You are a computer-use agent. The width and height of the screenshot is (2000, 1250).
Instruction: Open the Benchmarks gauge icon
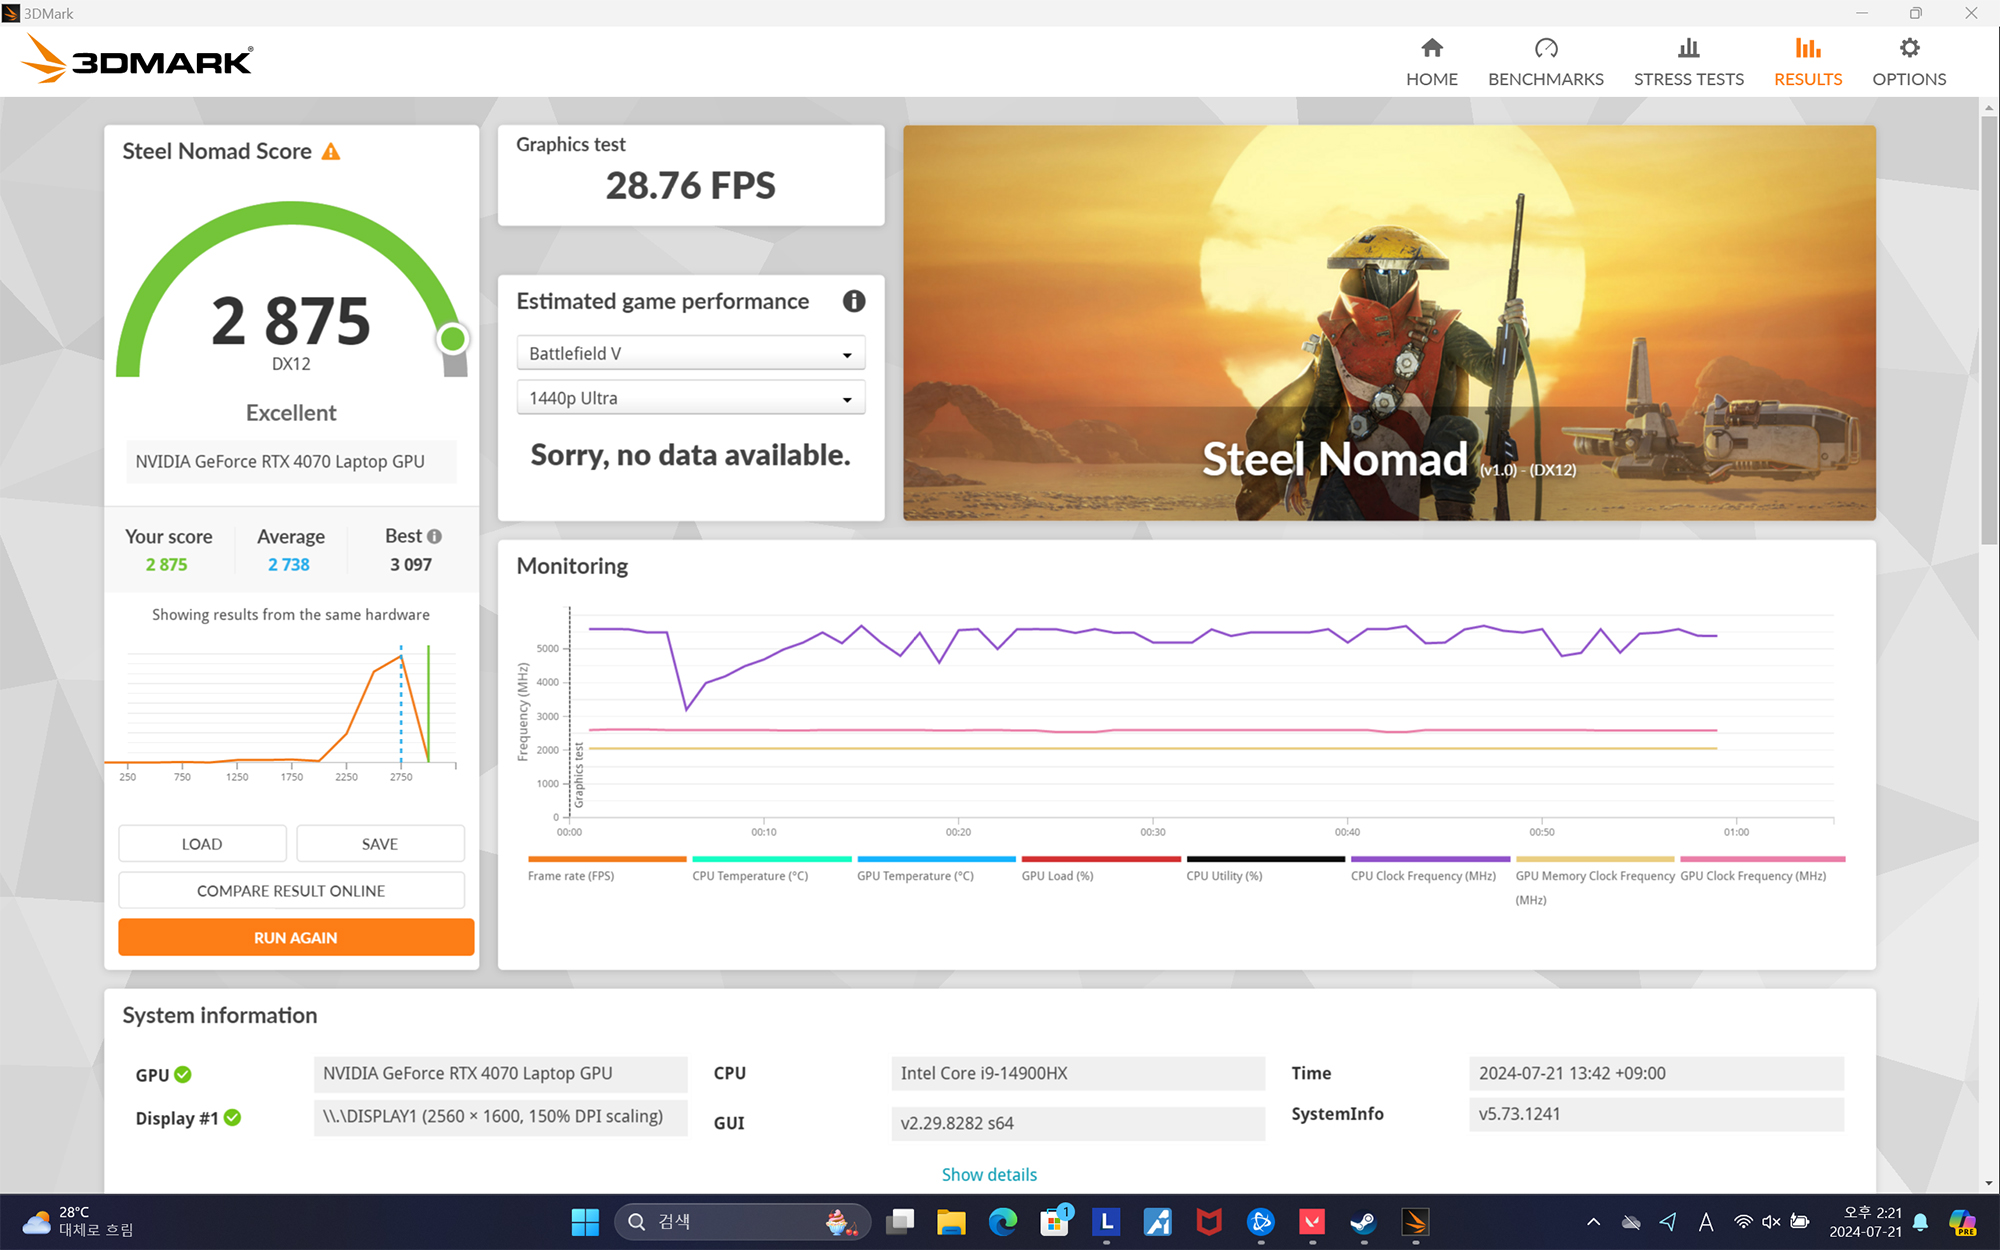pos(1545,48)
